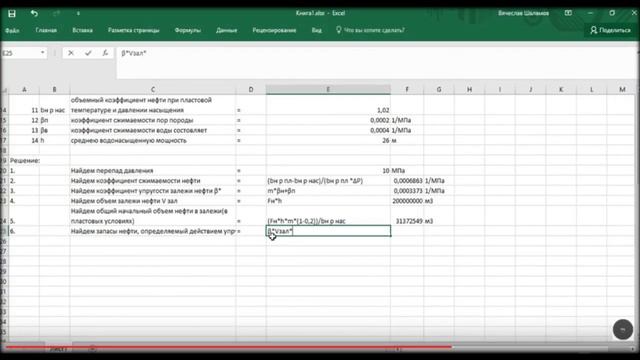Click the Name Box showing E25
The width and height of the screenshot is (640, 360).
(x=21, y=53)
